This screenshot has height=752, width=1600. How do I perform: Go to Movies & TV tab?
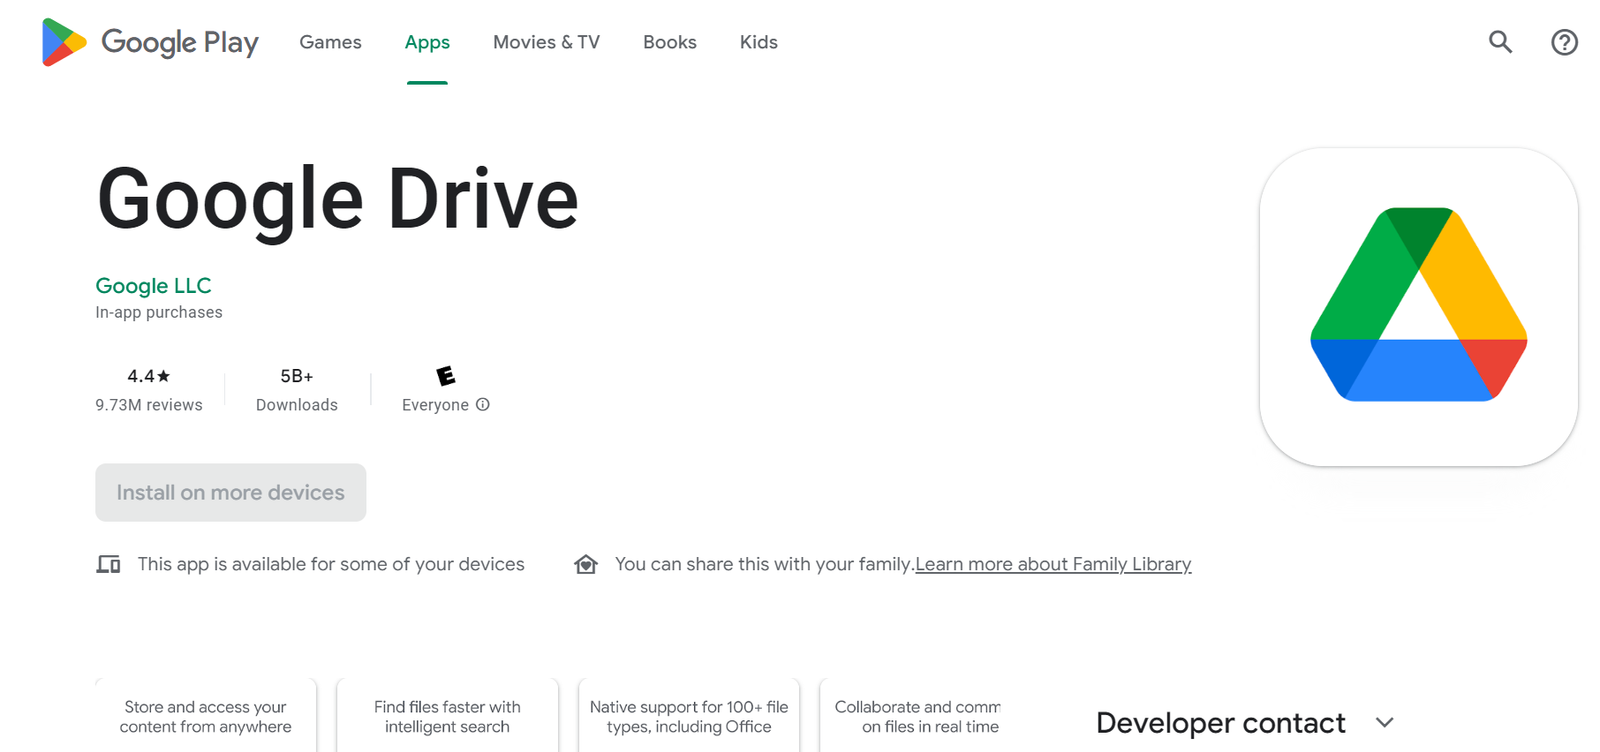(546, 42)
